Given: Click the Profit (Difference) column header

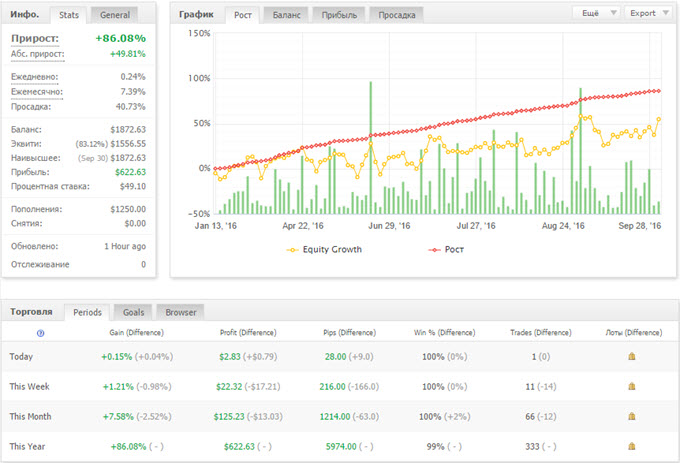Looking at the screenshot, I should (x=248, y=333).
